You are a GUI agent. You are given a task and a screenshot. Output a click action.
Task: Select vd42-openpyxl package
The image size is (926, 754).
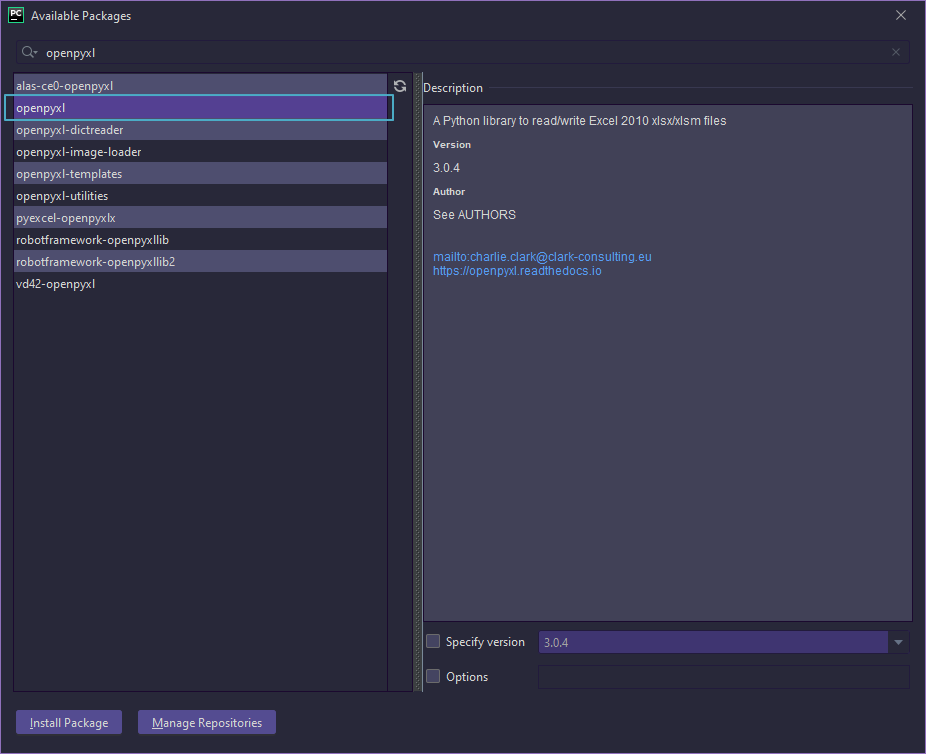click(x=201, y=284)
